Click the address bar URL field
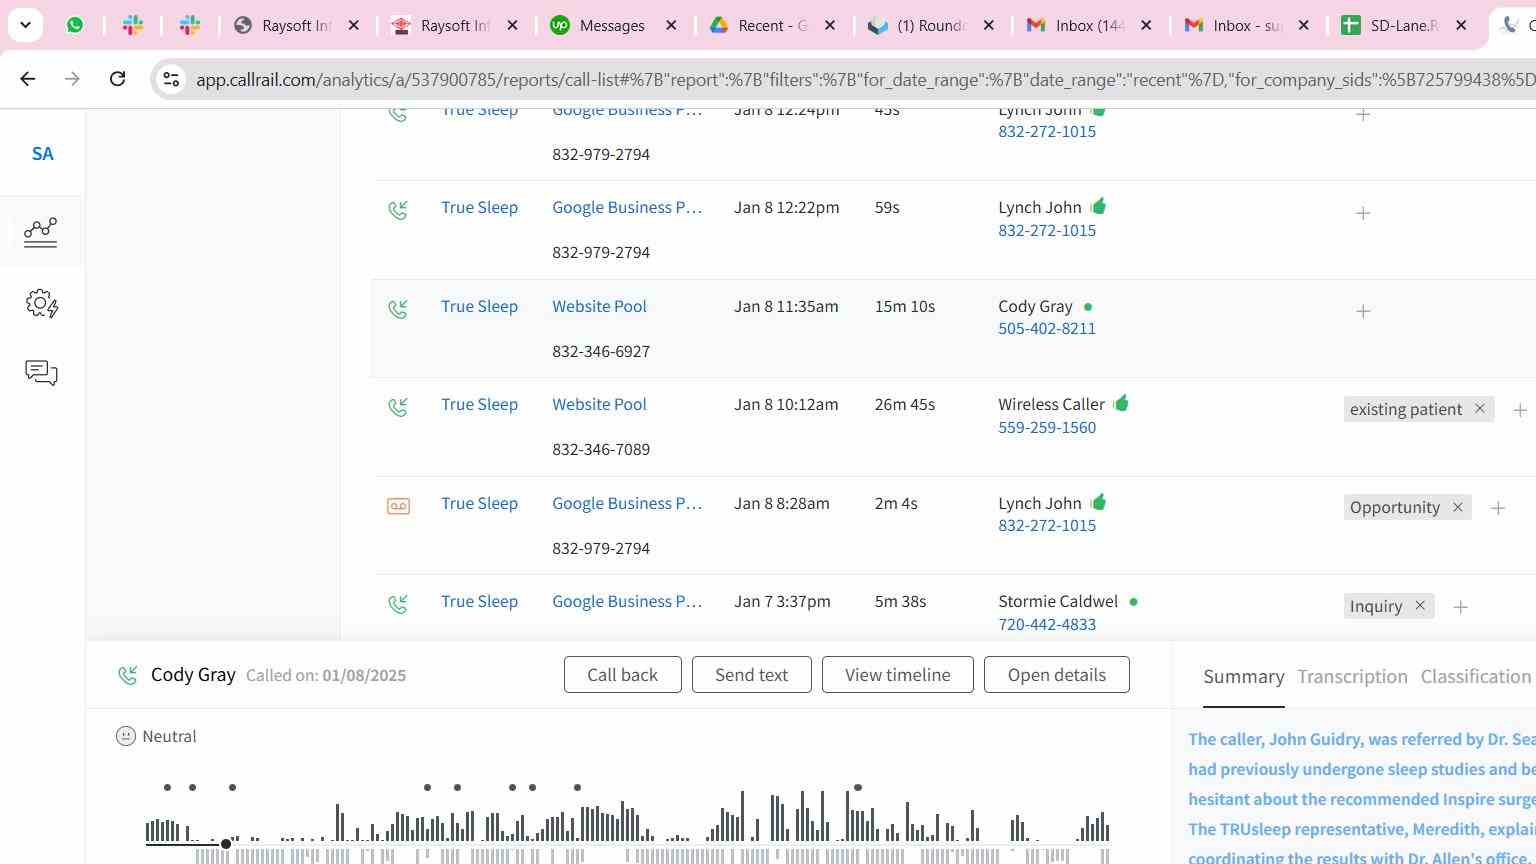This screenshot has width=1536, height=864. coord(864,79)
